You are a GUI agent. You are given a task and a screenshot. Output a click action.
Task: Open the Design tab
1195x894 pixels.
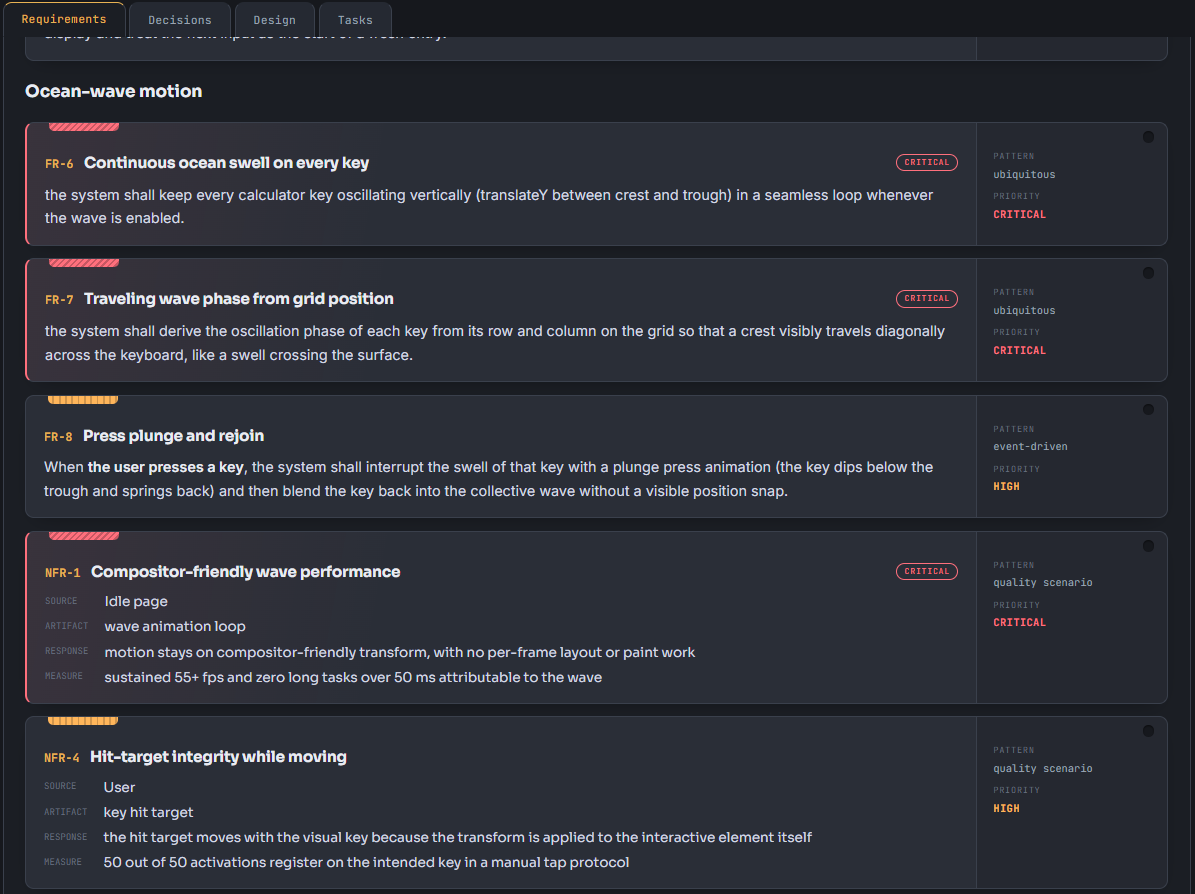[x=274, y=20]
